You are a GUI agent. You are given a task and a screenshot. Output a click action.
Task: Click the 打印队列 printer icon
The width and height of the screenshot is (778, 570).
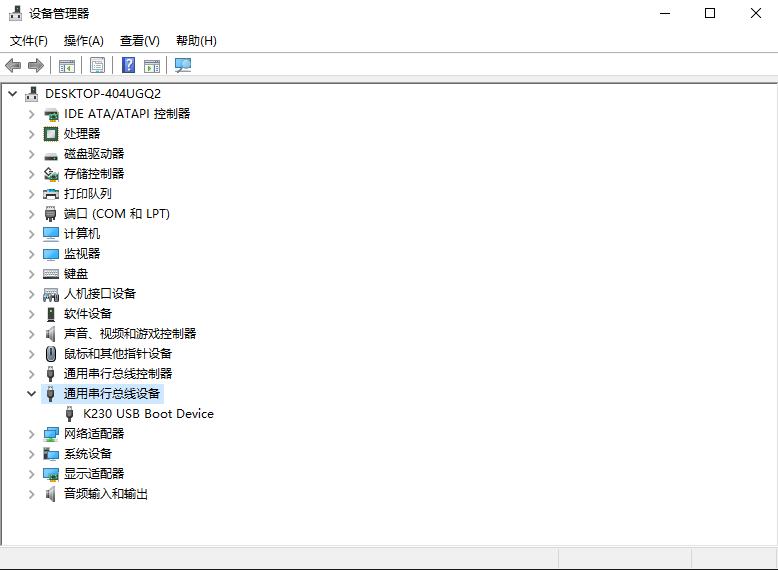point(51,194)
